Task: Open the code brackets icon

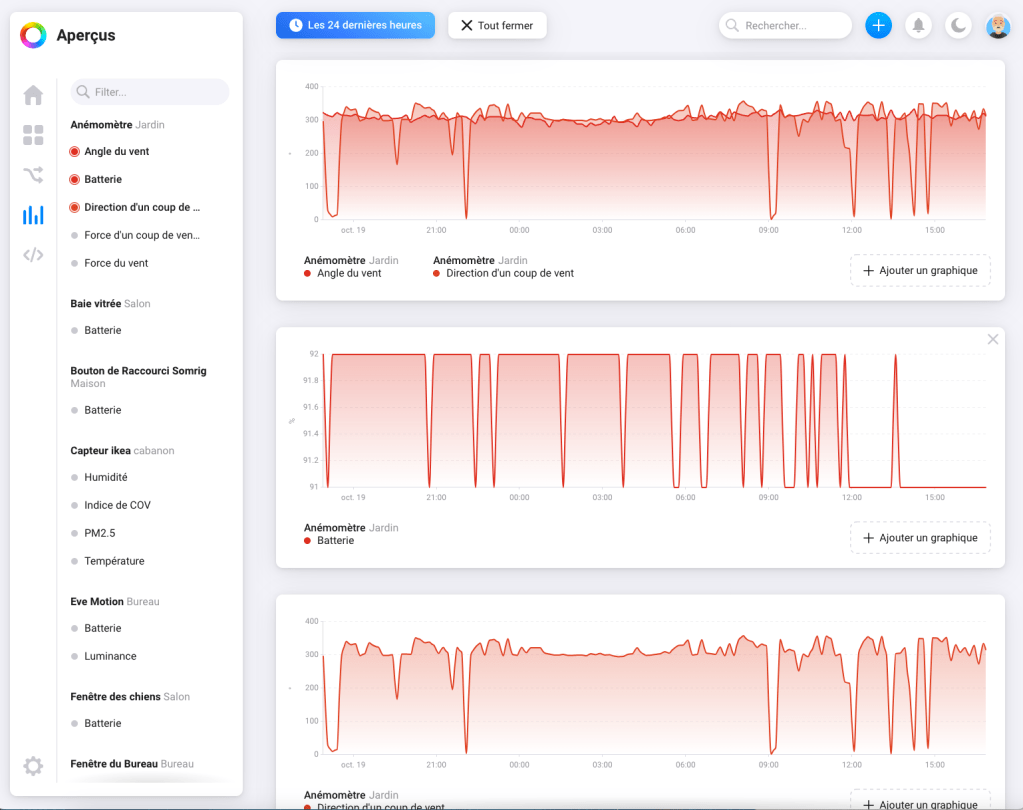Action: (x=33, y=255)
